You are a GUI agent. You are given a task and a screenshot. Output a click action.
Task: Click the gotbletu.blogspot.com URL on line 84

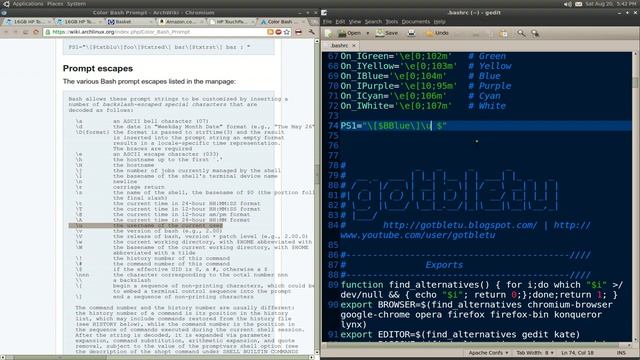point(460,225)
